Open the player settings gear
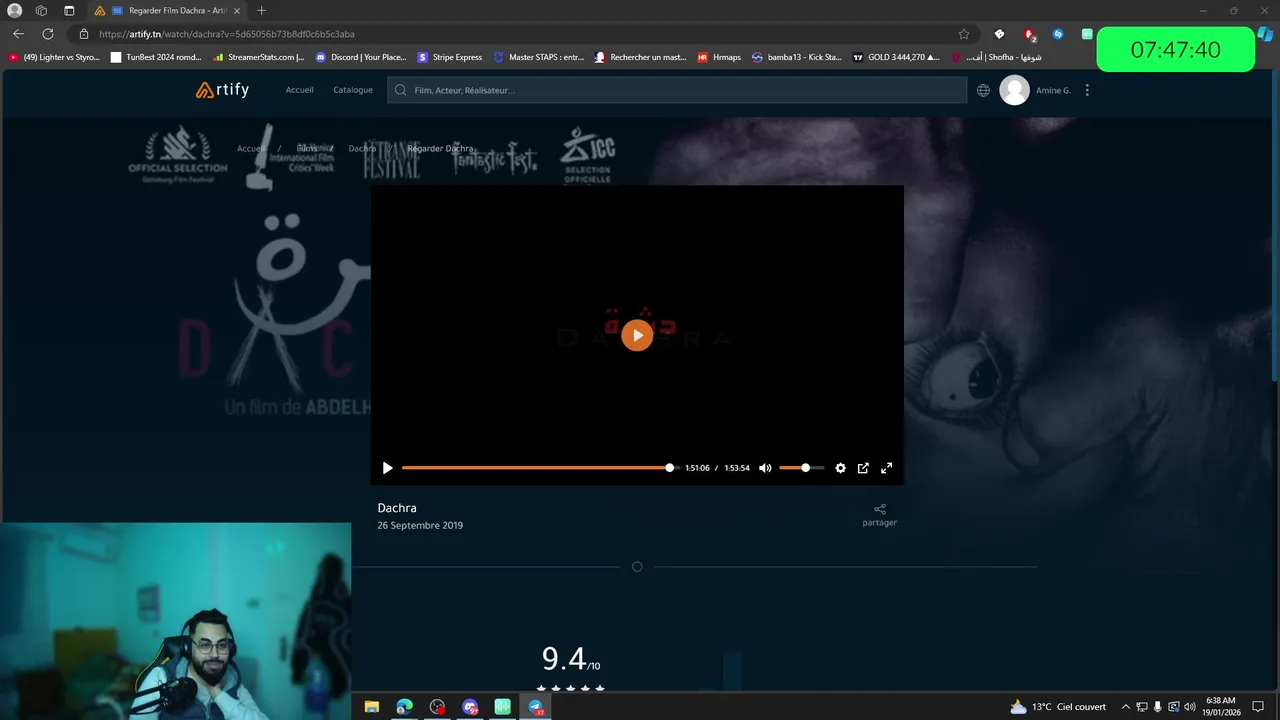The height and width of the screenshot is (720, 1280). tap(840, 468)
